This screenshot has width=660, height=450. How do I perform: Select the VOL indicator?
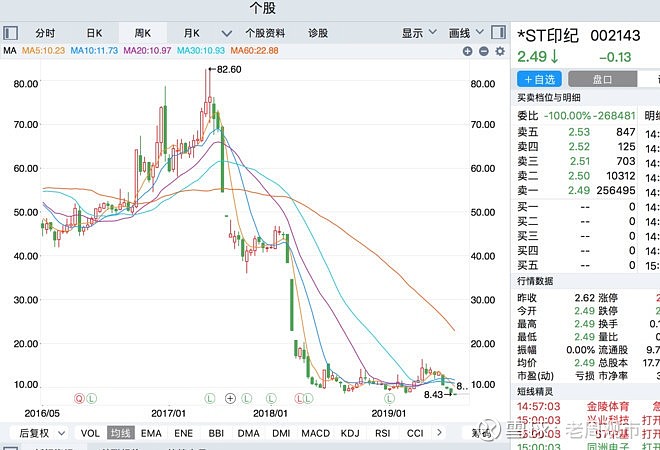point(90,433)
